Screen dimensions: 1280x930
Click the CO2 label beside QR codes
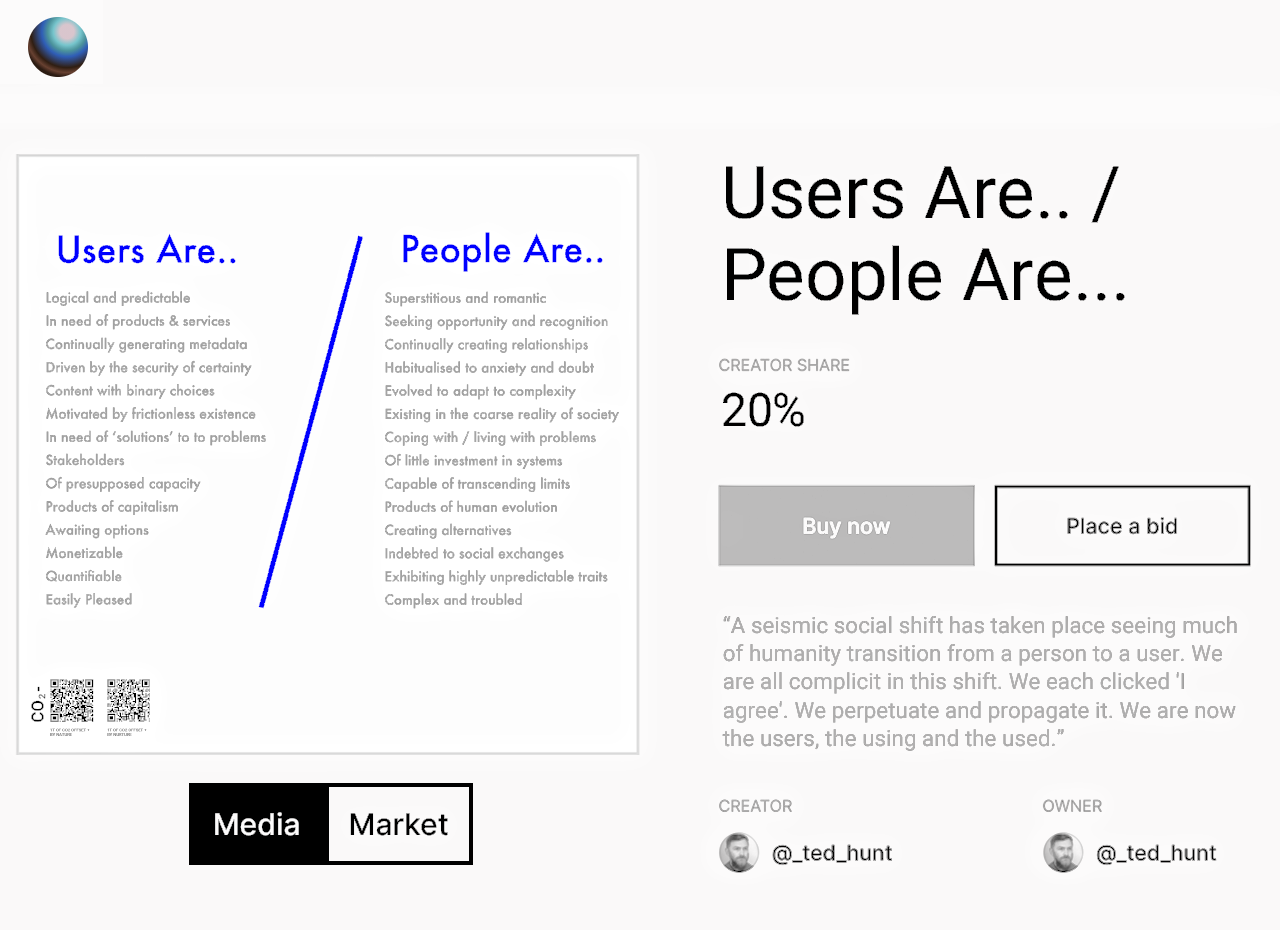pos(38,703)
